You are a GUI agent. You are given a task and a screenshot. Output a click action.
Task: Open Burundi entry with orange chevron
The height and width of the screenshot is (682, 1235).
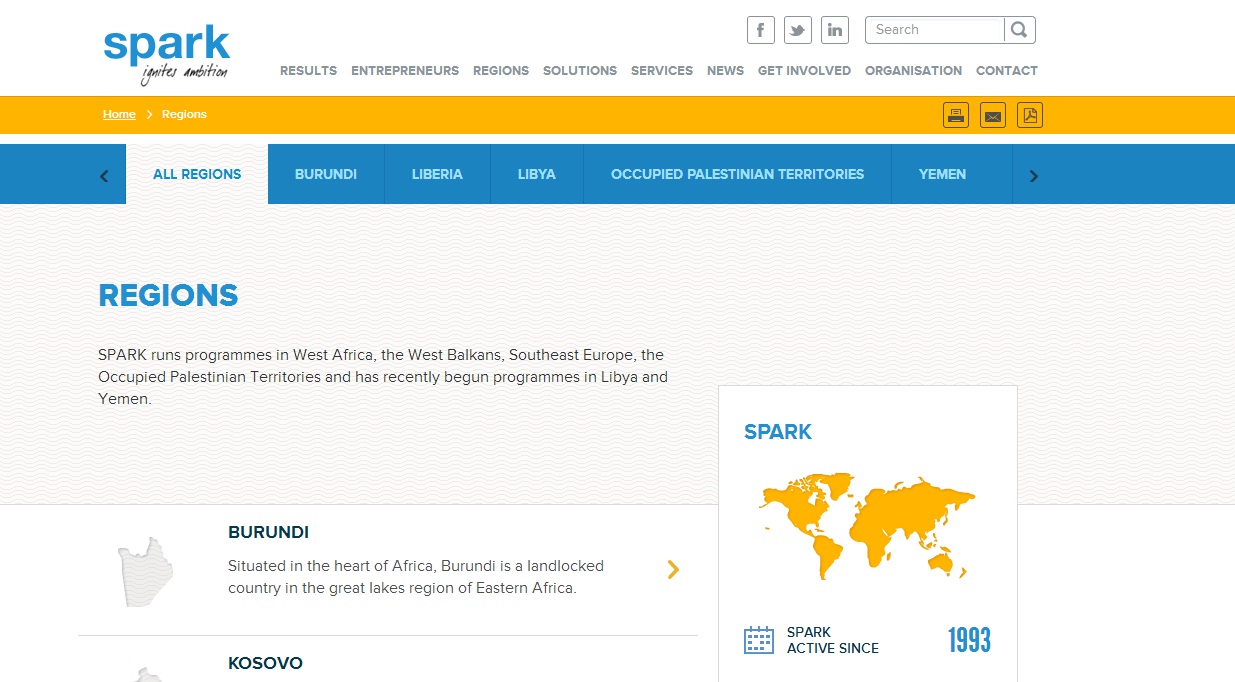tap(673, 569)
